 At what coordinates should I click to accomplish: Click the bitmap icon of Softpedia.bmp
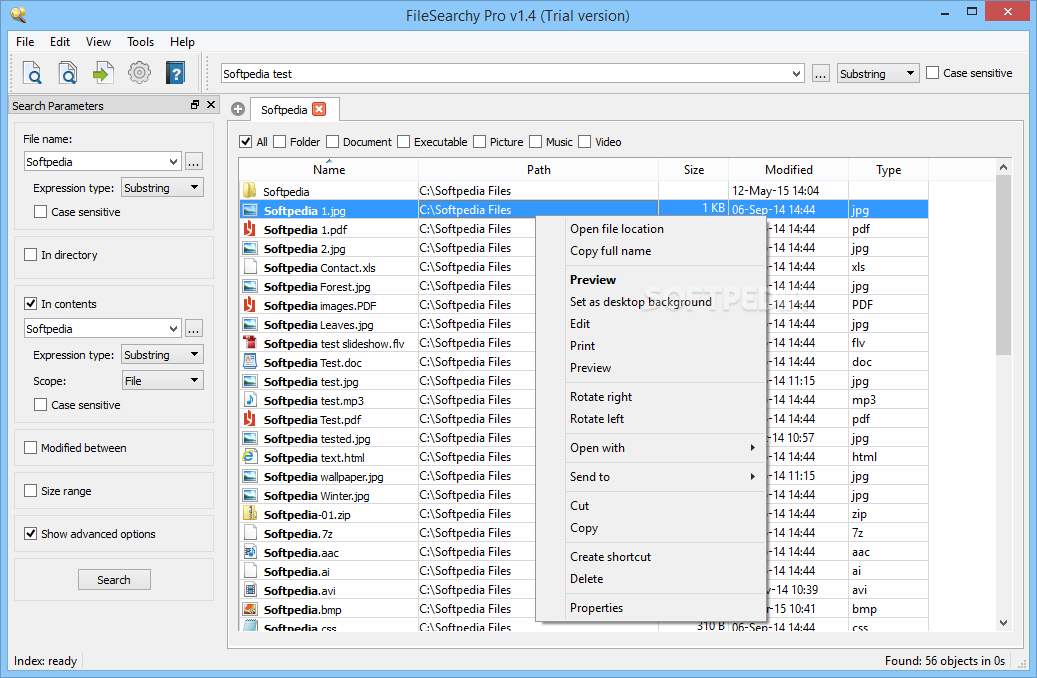click(250, 609)
